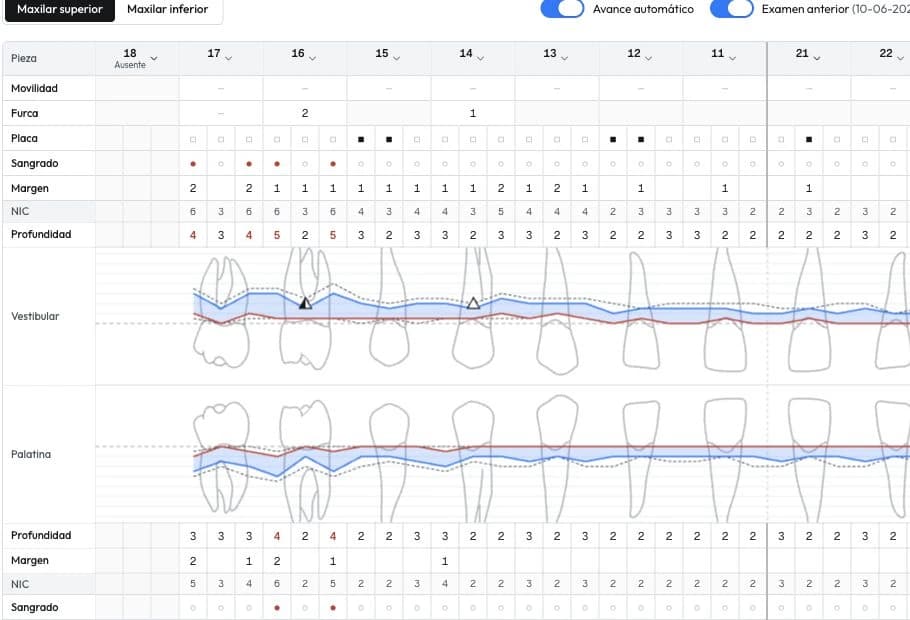Expand the tooth 16 options chevron
The image size is (910, 620).
[x=312, y=58]
